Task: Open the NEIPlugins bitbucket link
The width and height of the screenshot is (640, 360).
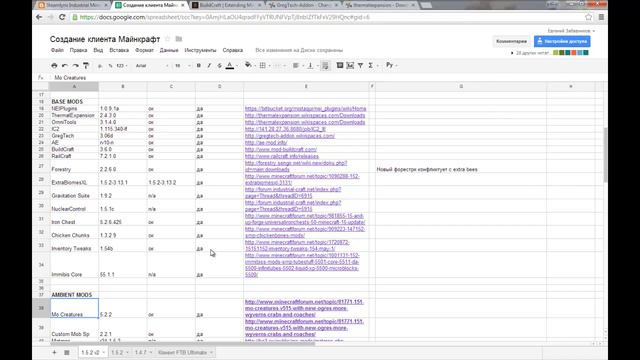Action: pos(305,109)
